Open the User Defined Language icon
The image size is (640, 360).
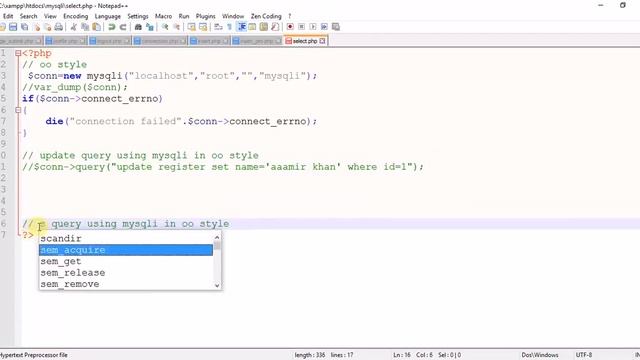pos(252,27)
